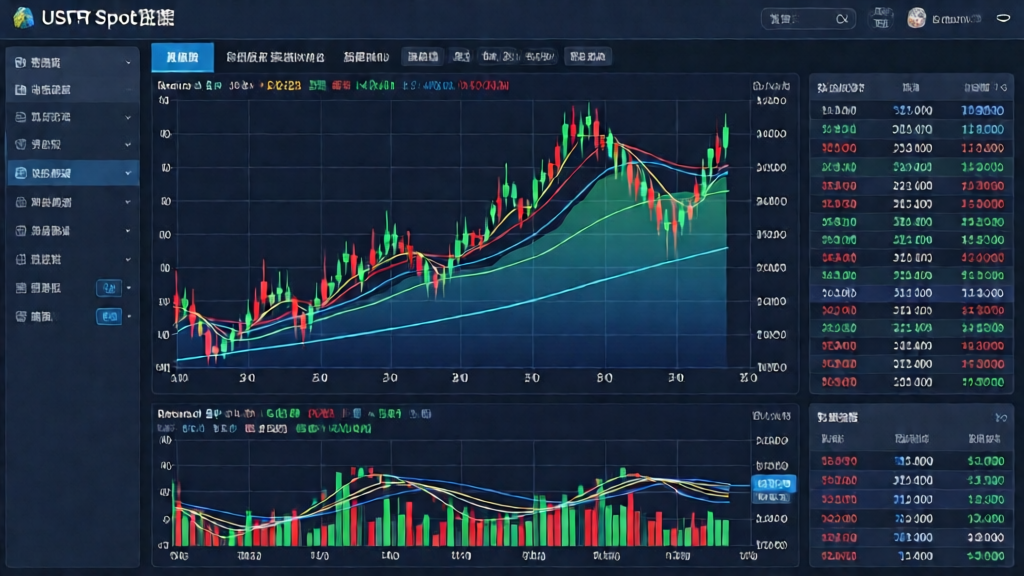Click the icon of the sixth sidebar item
Screen dimensions: 1024x576
[20, 202]
